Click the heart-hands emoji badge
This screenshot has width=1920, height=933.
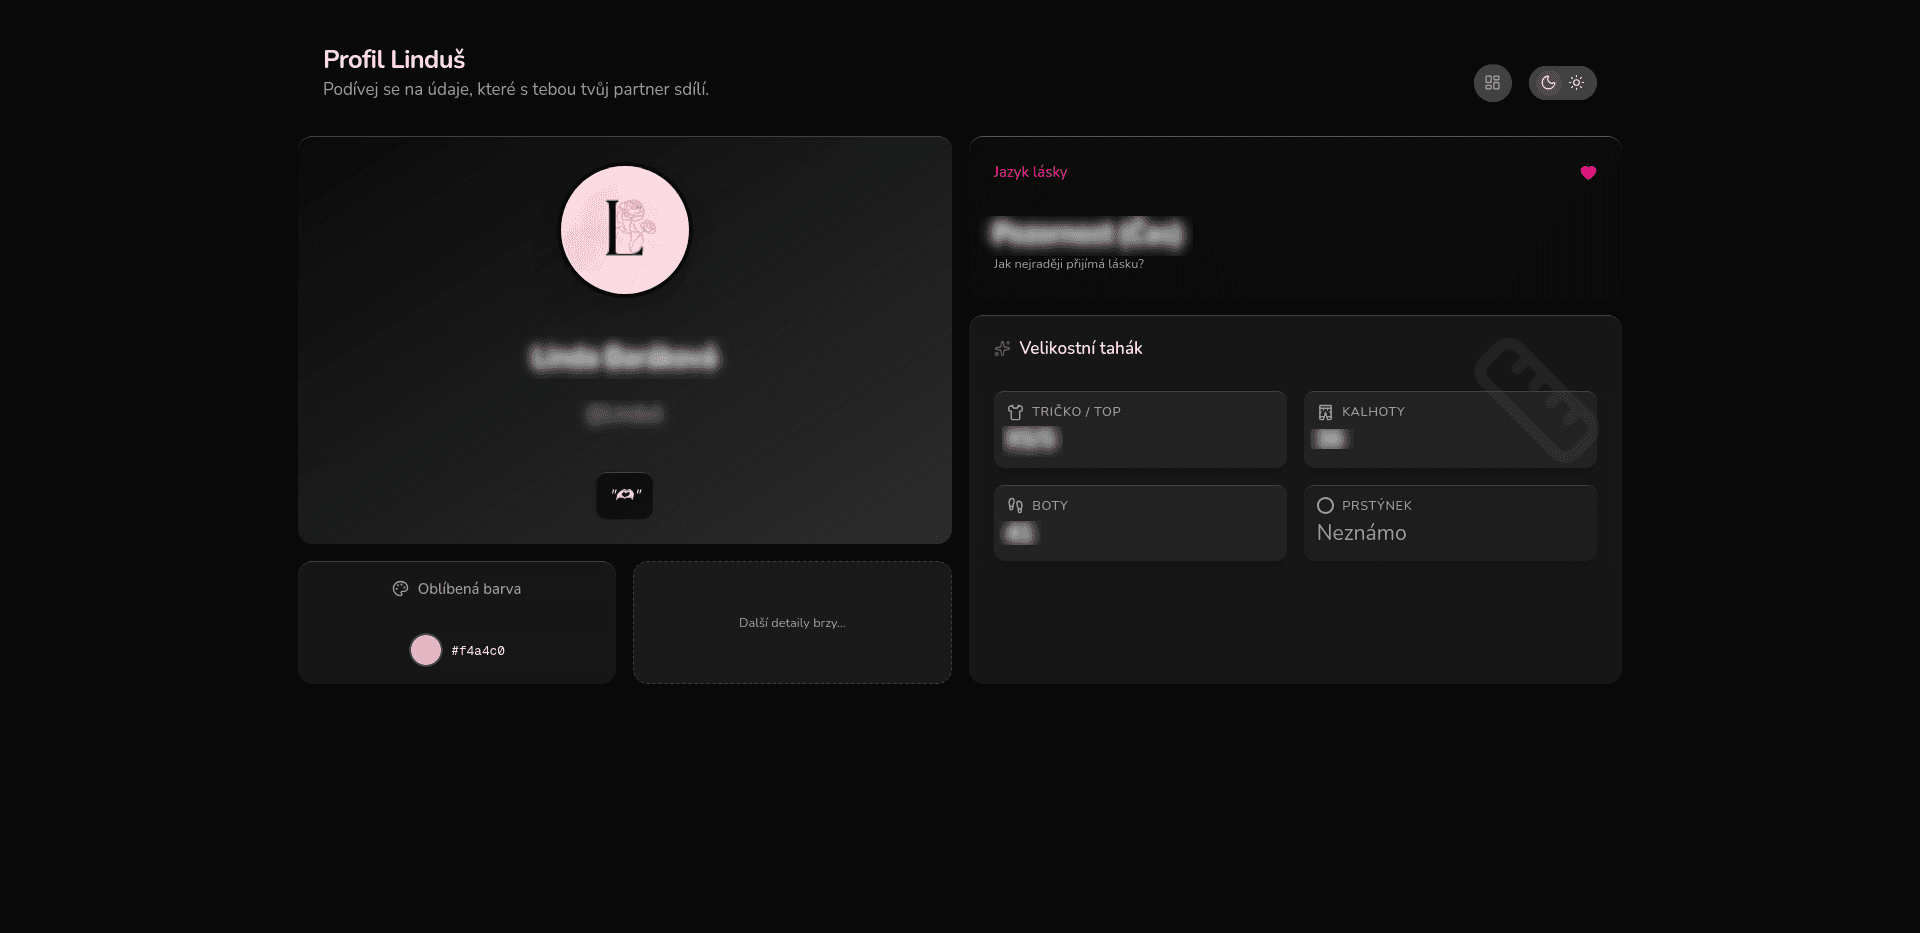pyautogui.click(x=625, y=495)
